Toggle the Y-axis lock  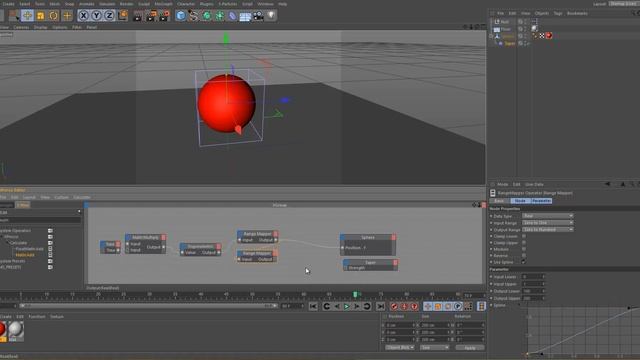(96, 16)
